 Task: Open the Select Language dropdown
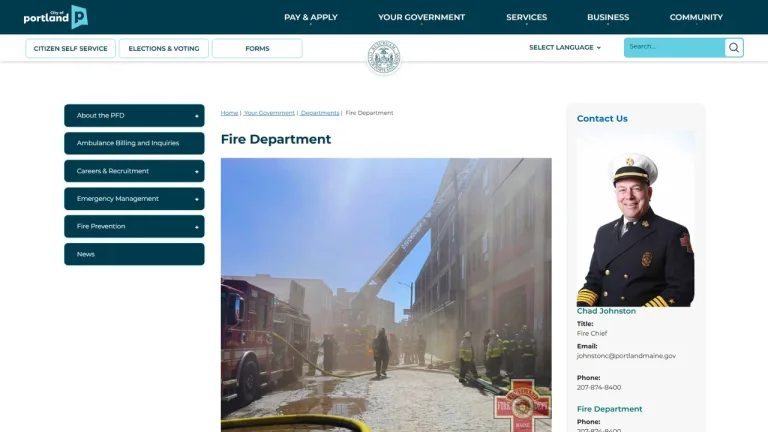pyautogui.click(x=565, y=48)
